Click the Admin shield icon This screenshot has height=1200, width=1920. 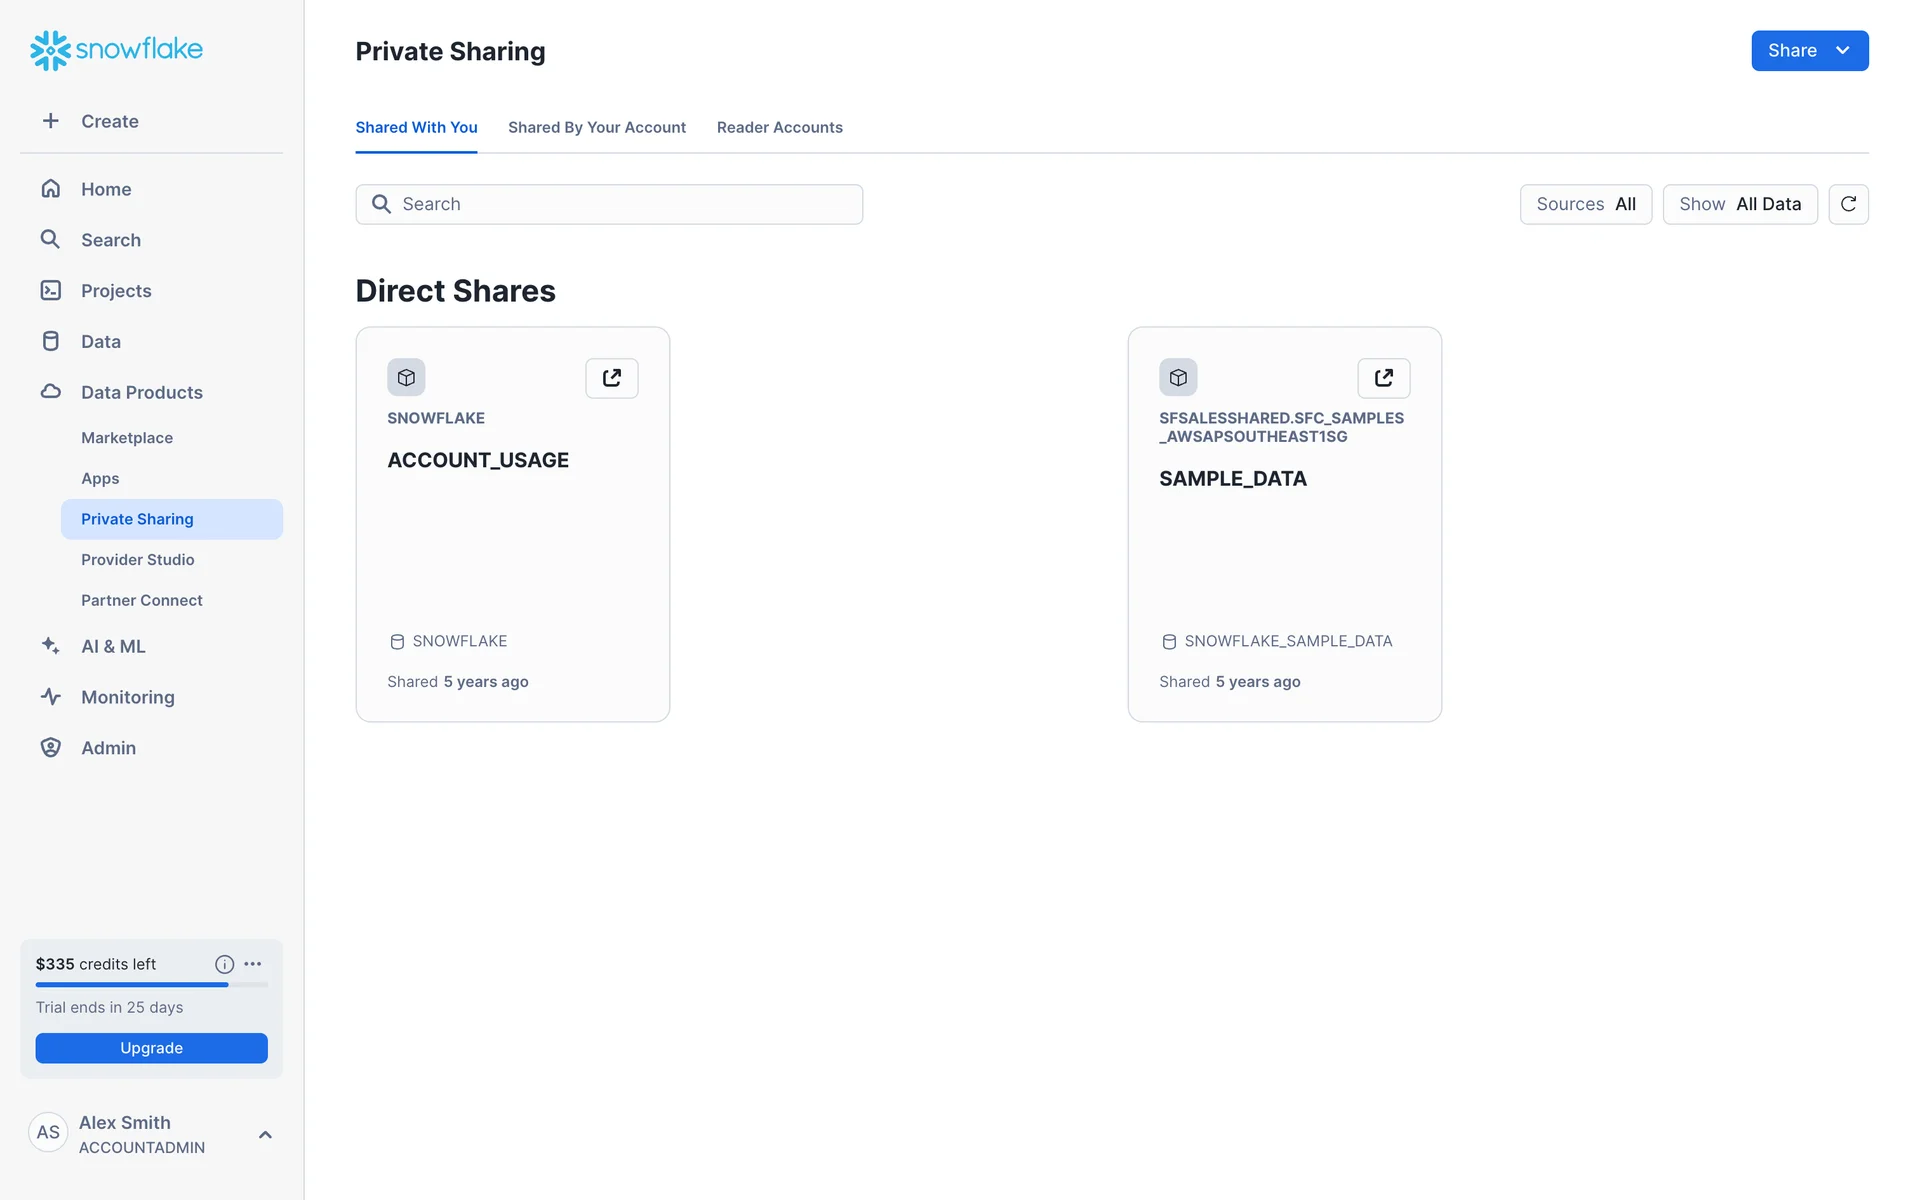click(x=51, y=748)
